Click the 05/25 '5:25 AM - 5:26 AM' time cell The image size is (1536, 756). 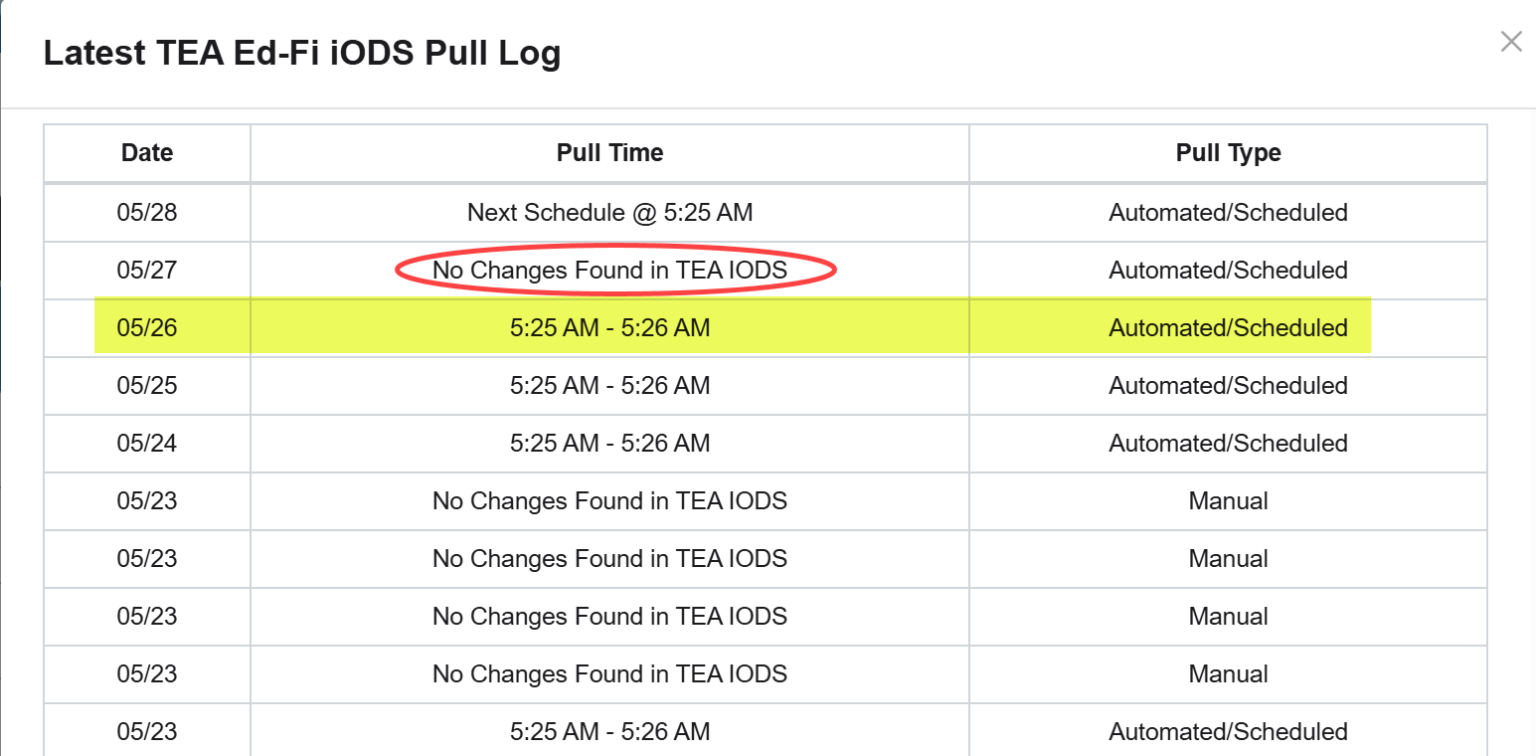click(x=609, y=385)
